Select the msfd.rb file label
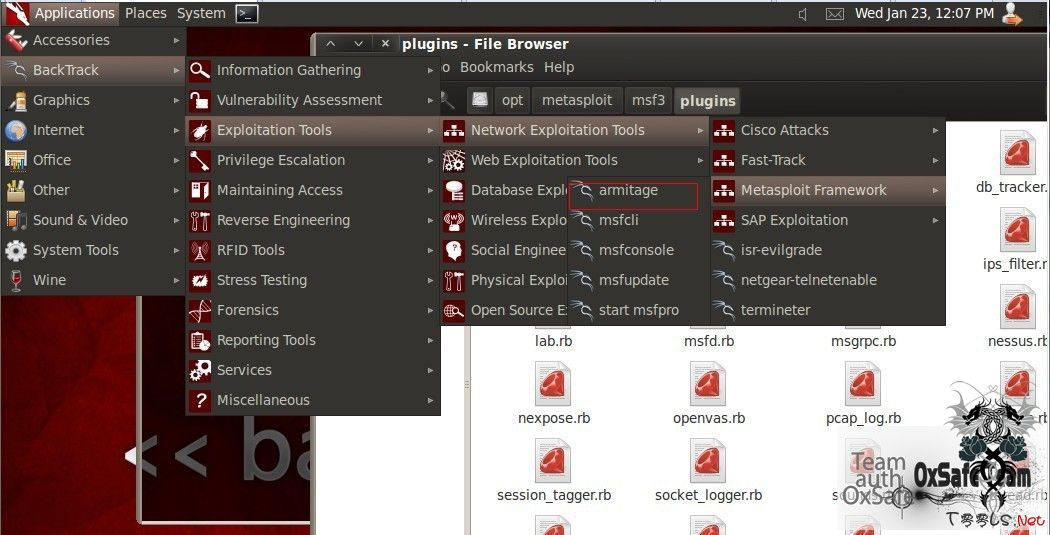The width and height of the screenshot is (1050, 535). point(708,341)
